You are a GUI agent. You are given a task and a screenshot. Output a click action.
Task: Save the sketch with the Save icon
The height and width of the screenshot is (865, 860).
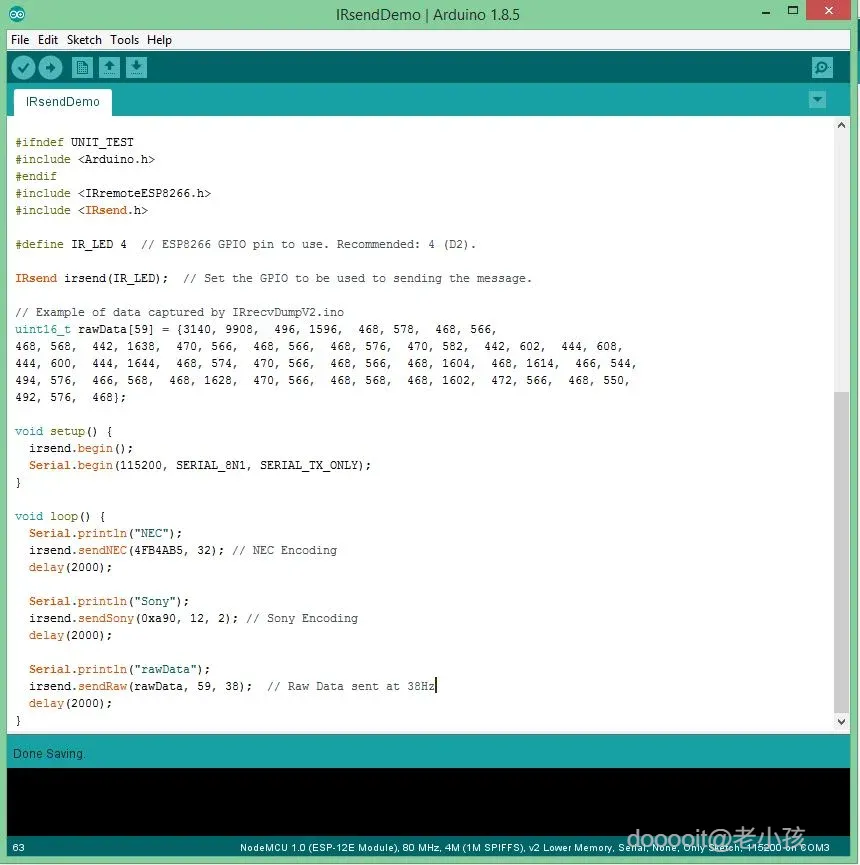point(136,68)
